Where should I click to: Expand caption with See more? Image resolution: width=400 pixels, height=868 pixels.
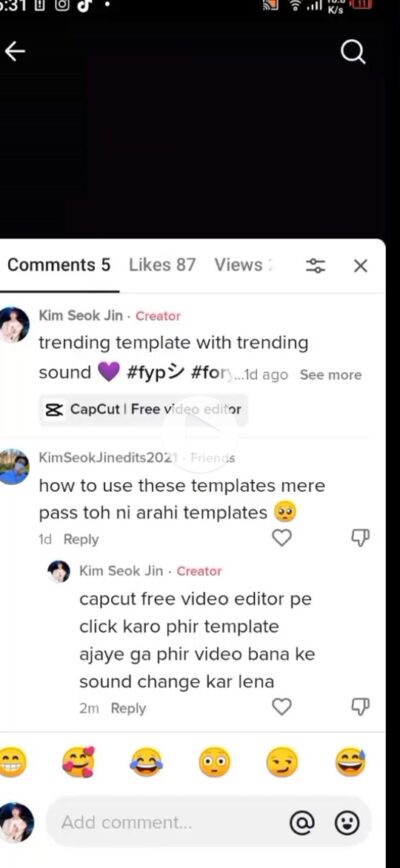(x=330, y=375)
